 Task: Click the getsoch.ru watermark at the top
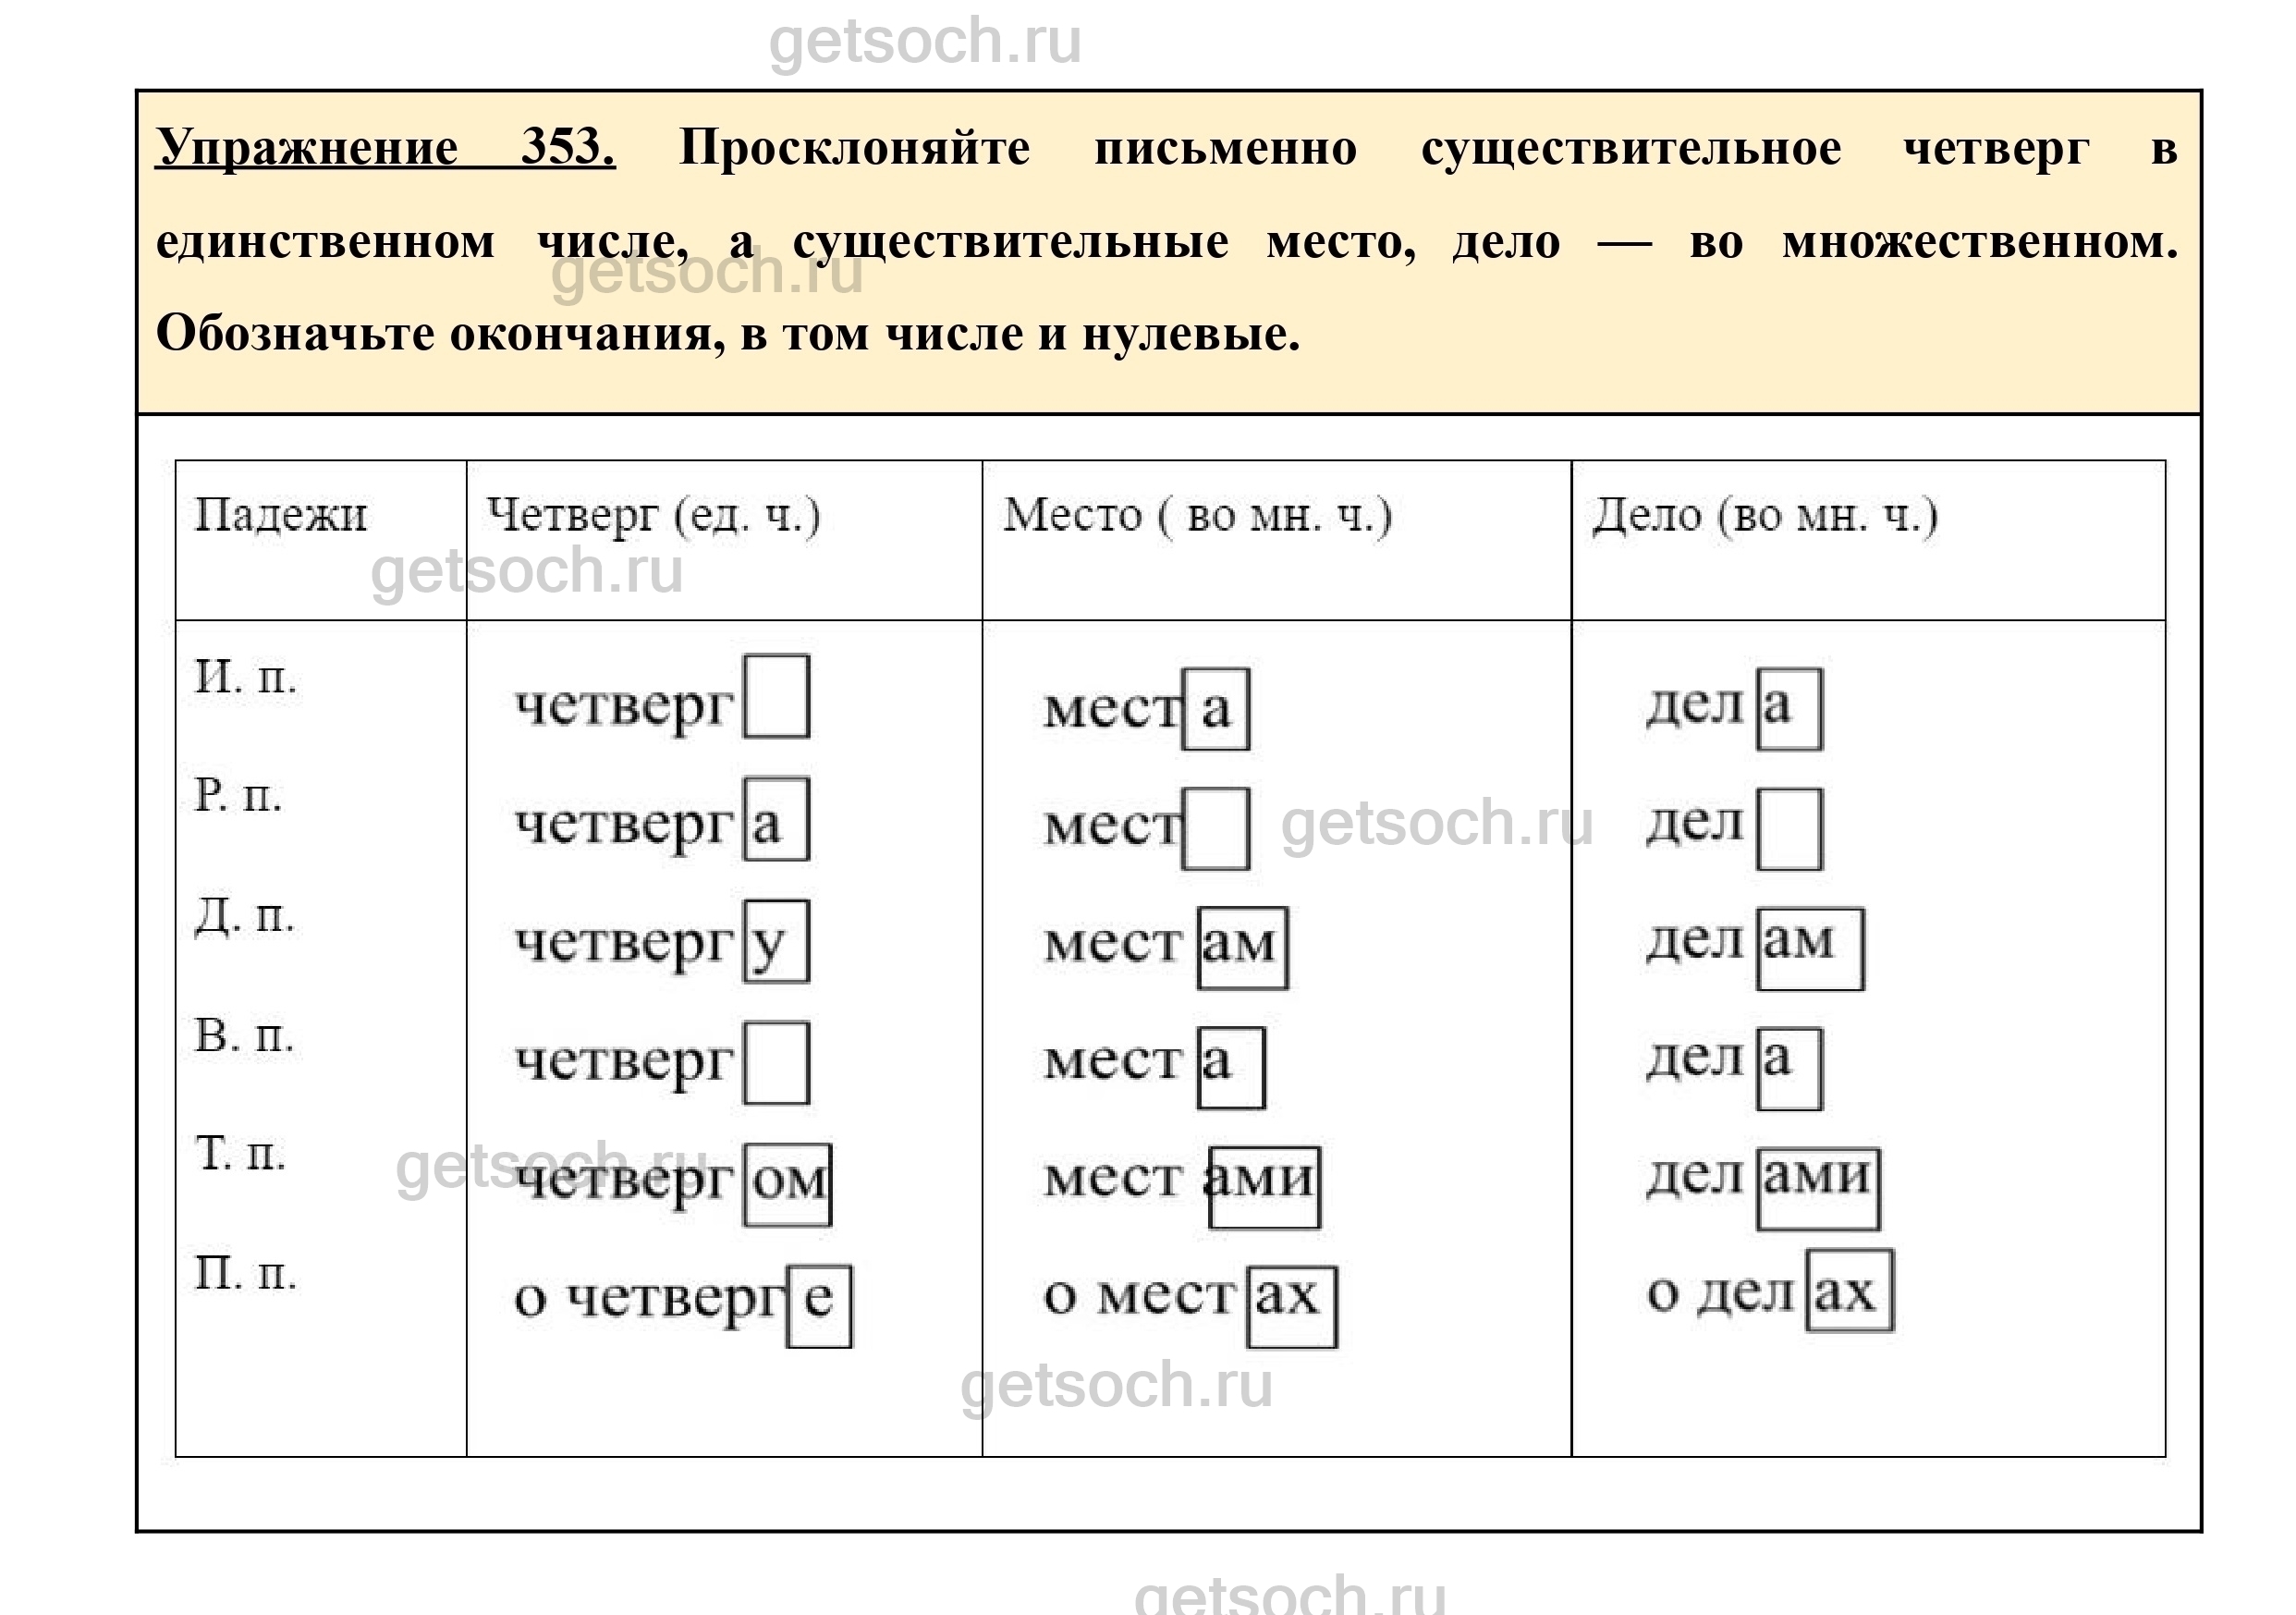[x=925, y=42]
